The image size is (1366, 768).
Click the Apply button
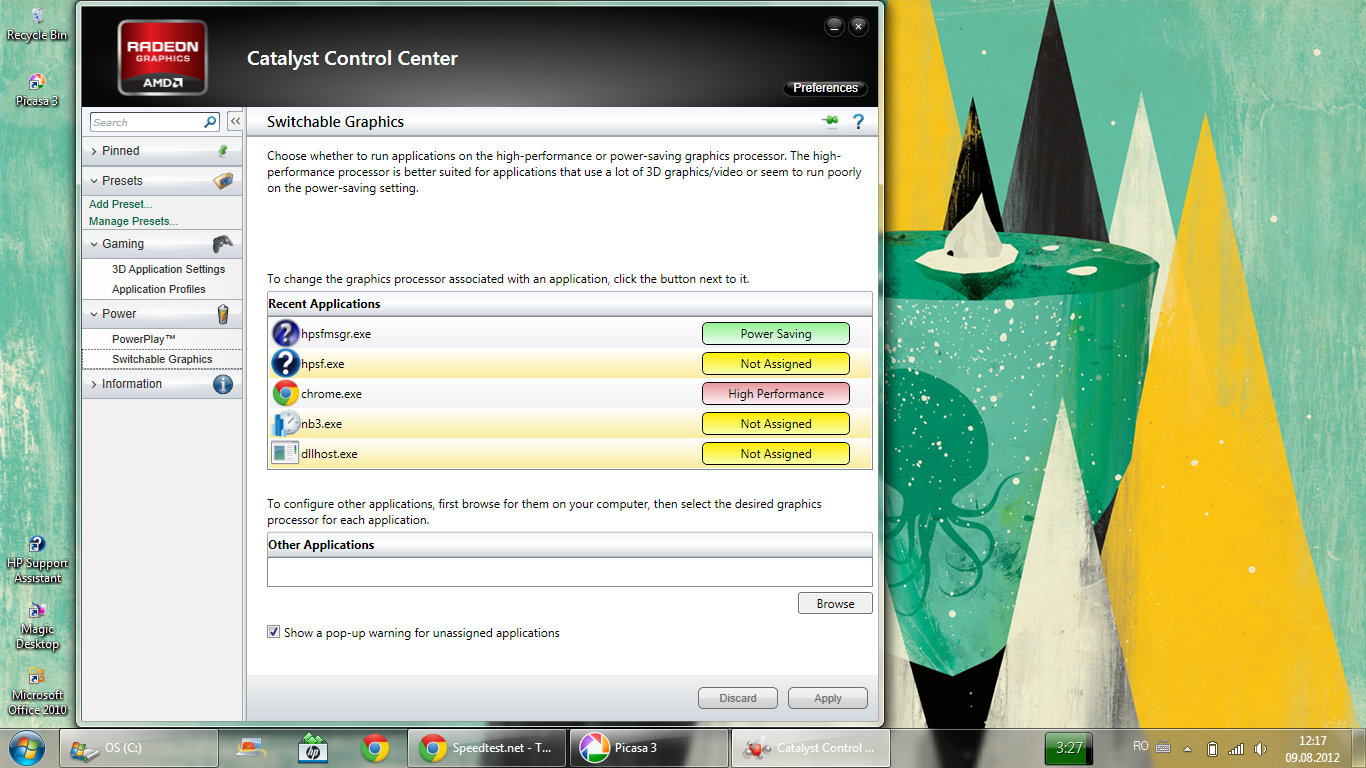[828, 698]
